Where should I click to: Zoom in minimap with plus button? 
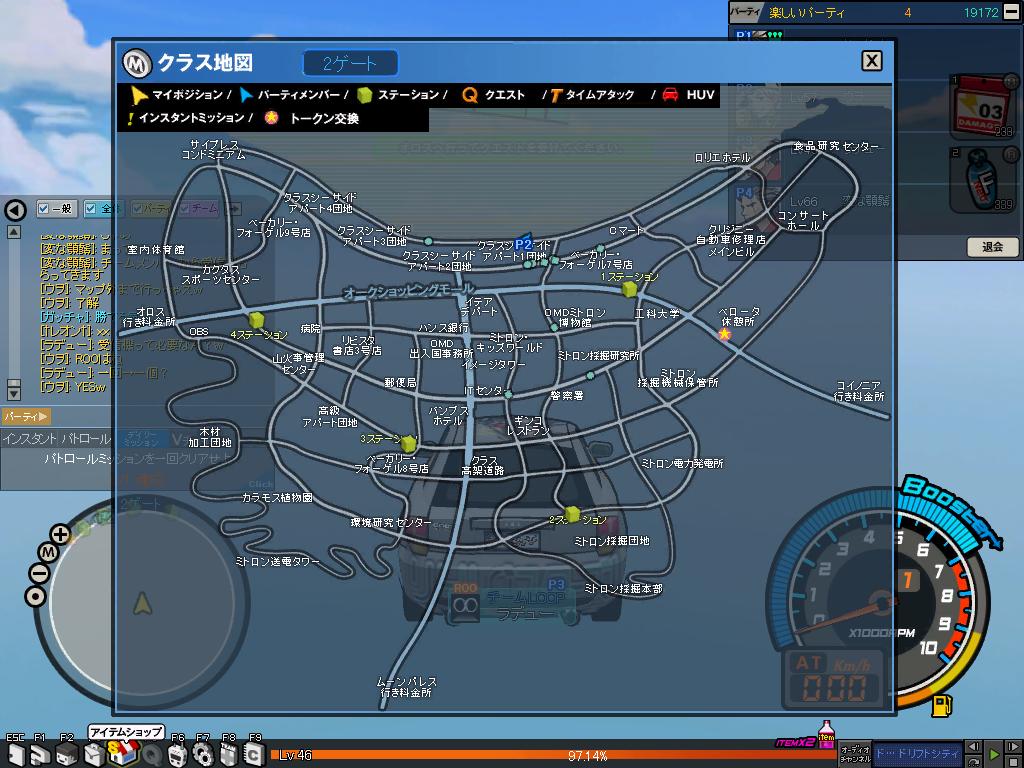click(60, 534)
